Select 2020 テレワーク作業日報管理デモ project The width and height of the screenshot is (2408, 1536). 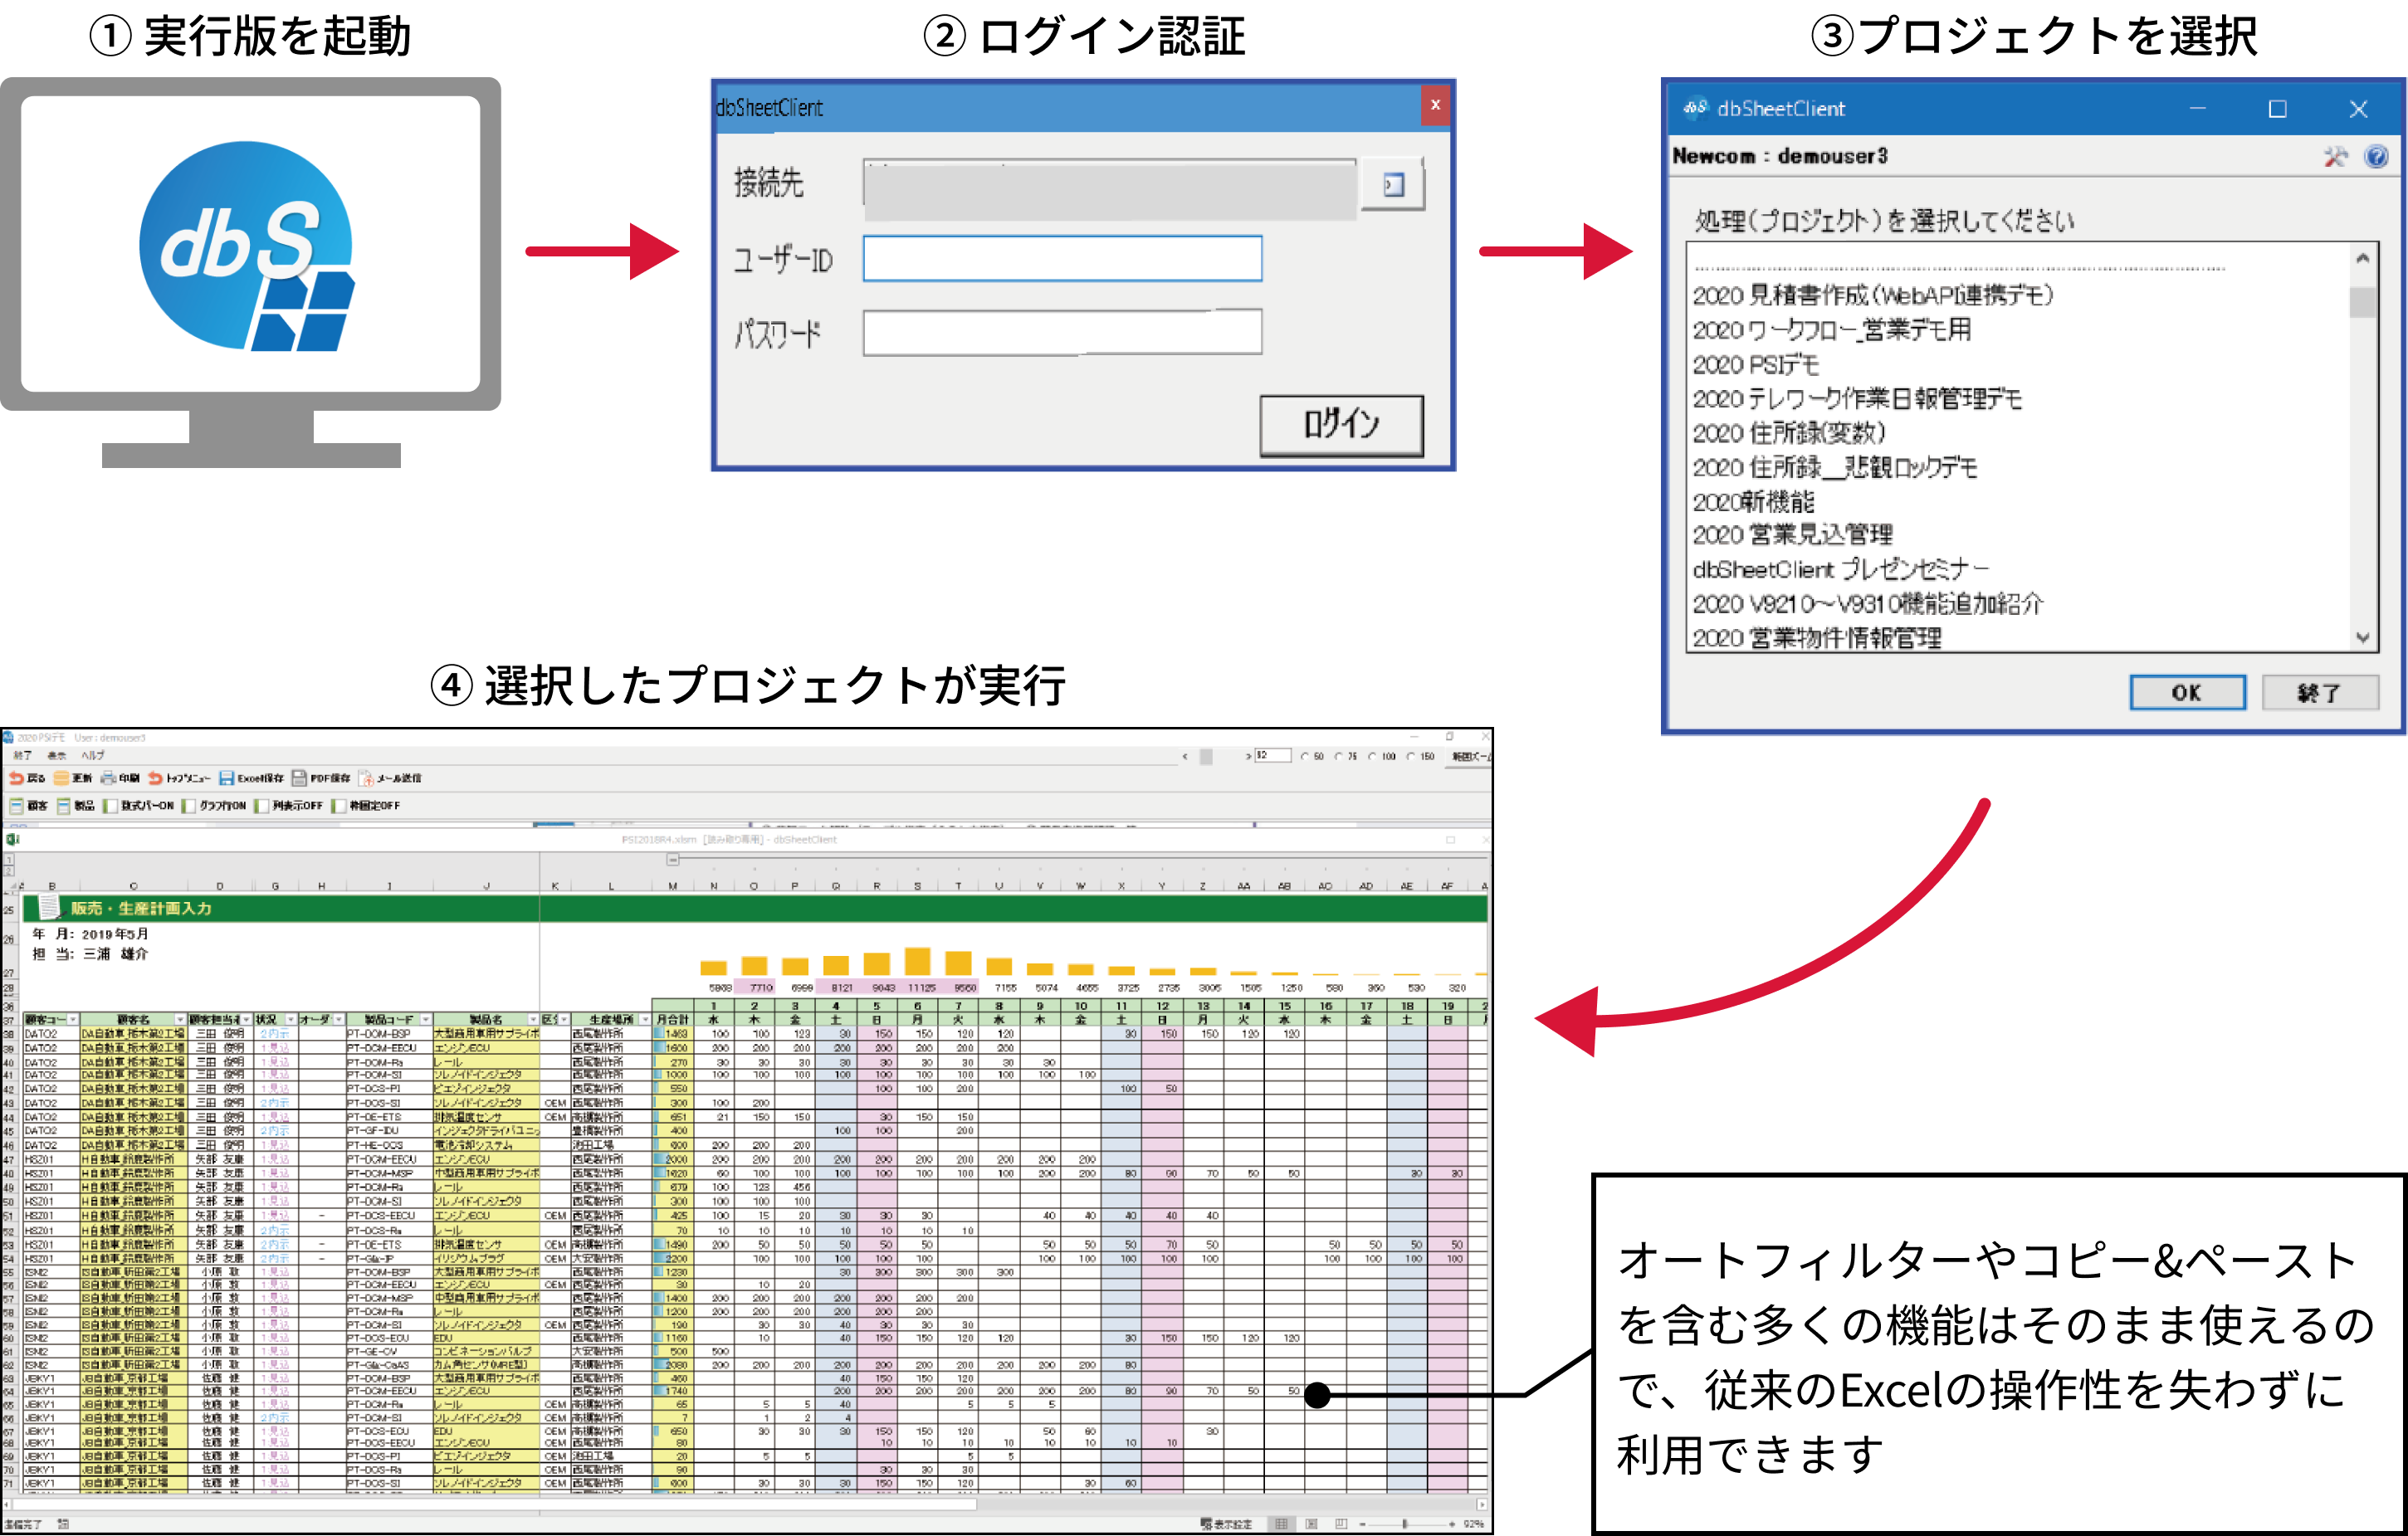[1857, 399]
